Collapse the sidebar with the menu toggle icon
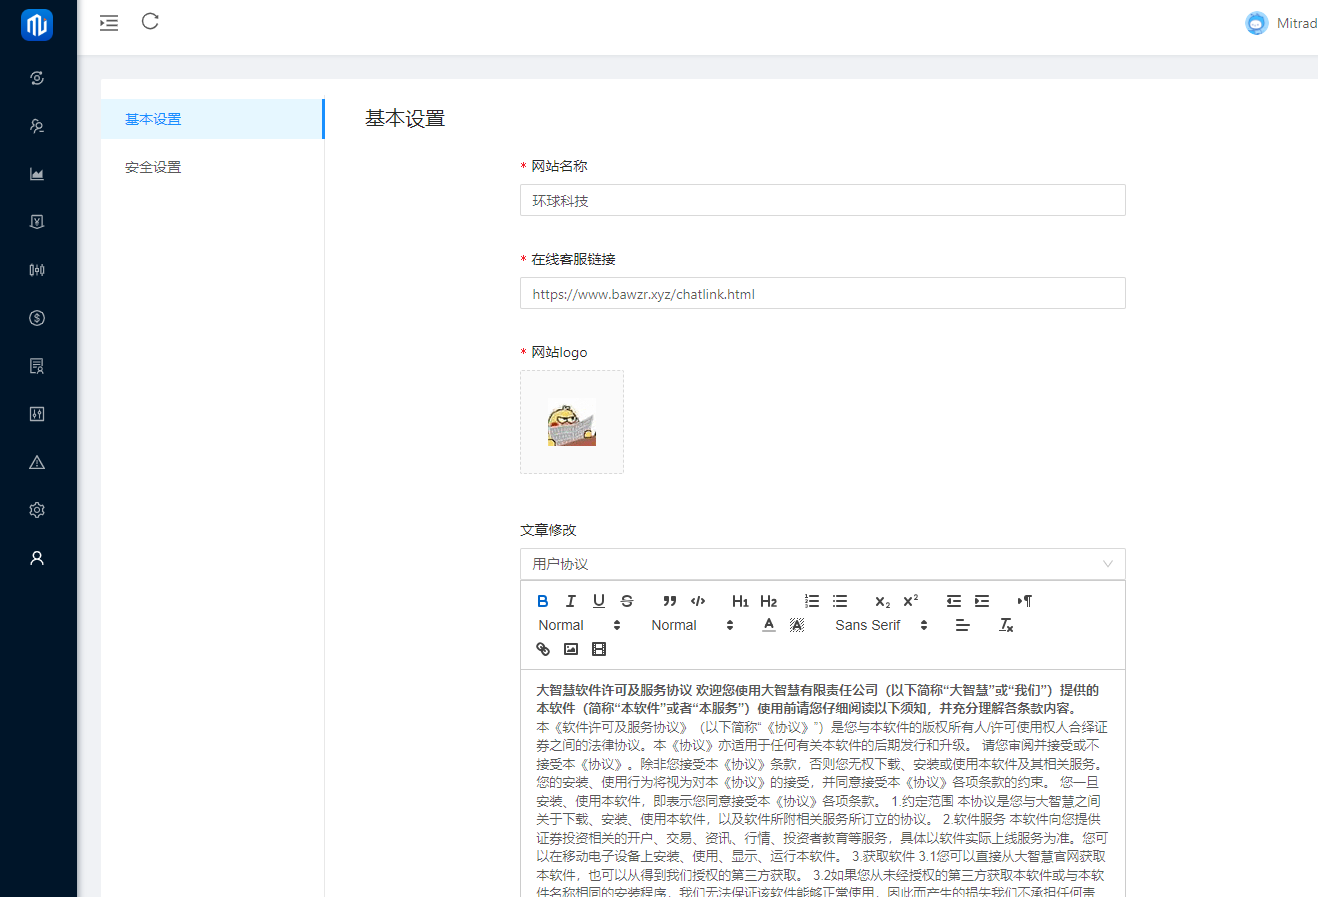The height and width of the screenshot is (897, 1318). (109, 22)
